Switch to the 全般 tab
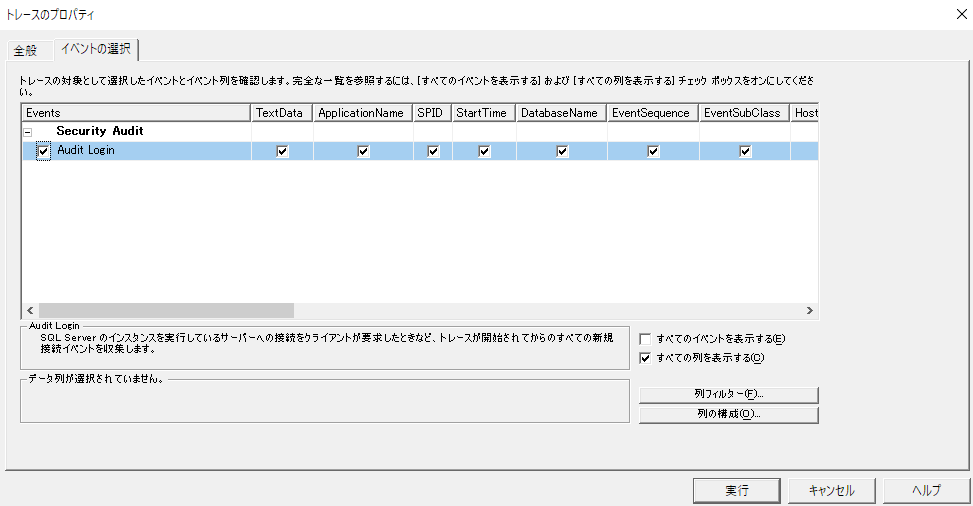The width and height of the screenshot is (973, 506). 26,50
